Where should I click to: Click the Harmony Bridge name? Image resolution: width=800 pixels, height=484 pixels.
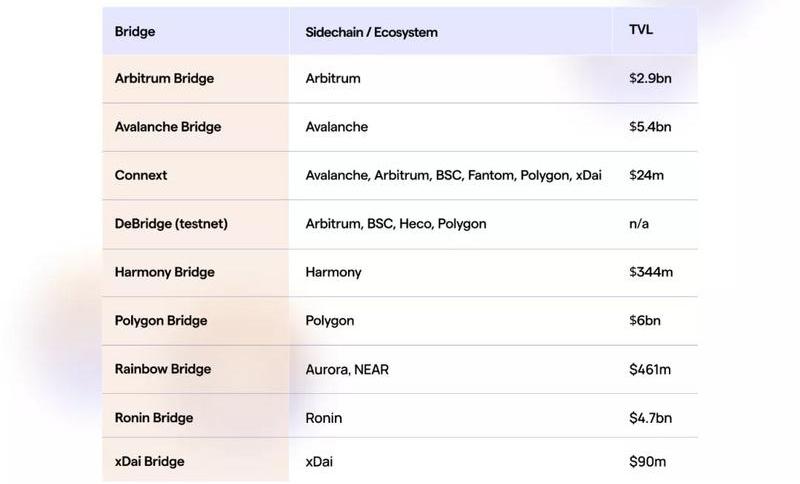click(x=164, y=272)
